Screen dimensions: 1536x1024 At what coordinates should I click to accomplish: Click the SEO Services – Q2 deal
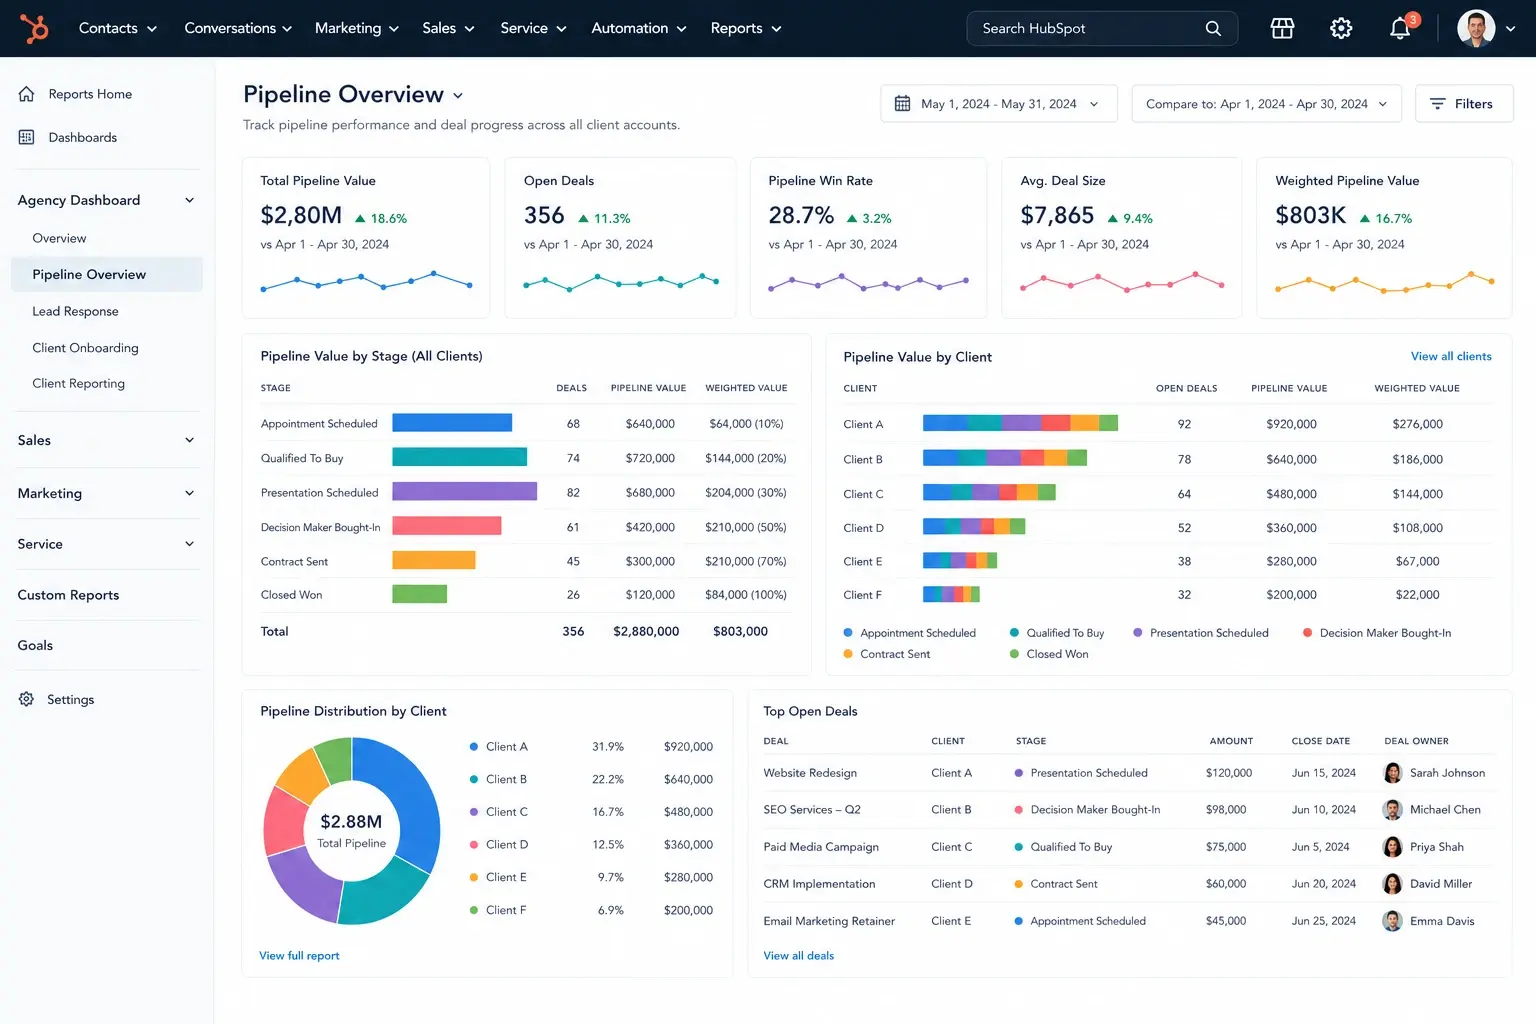812,810
